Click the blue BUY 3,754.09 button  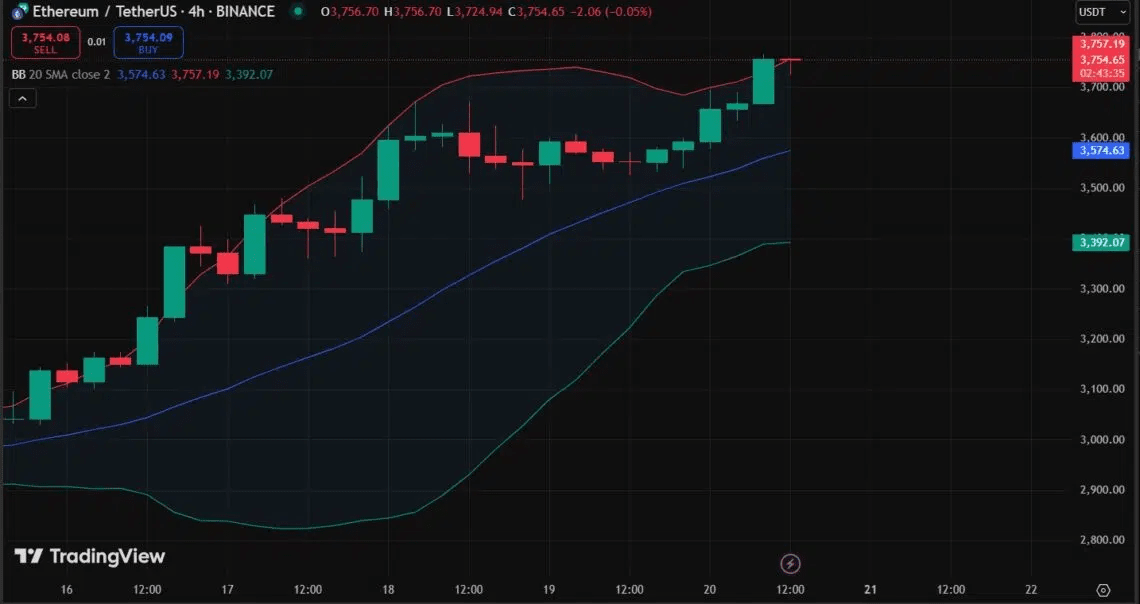click(x=148, y=42)
